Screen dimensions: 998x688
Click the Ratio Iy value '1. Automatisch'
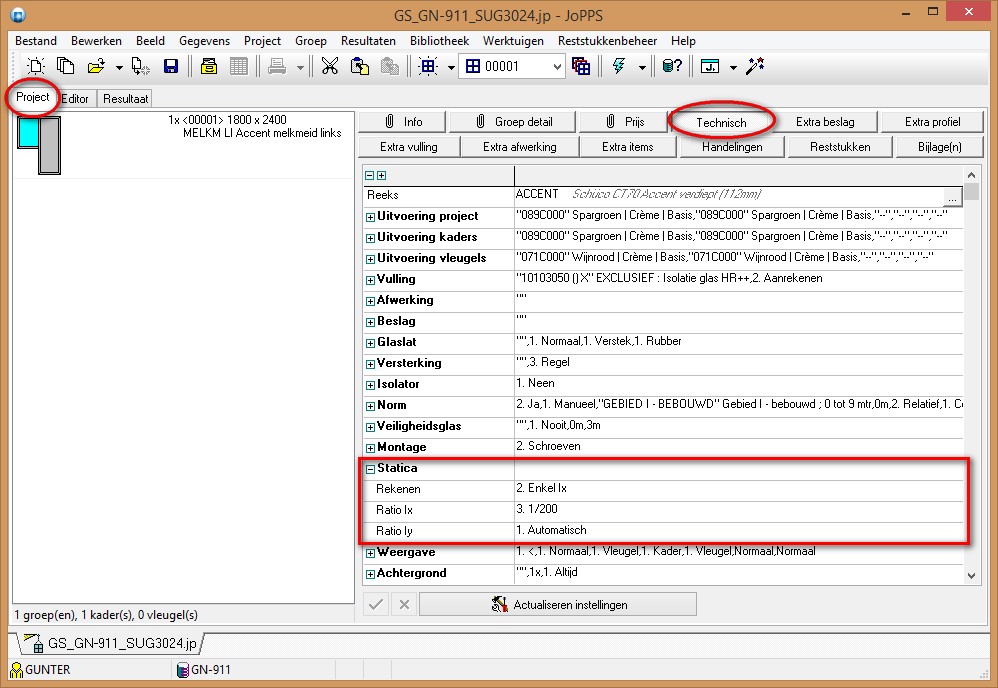coord(551,530)
